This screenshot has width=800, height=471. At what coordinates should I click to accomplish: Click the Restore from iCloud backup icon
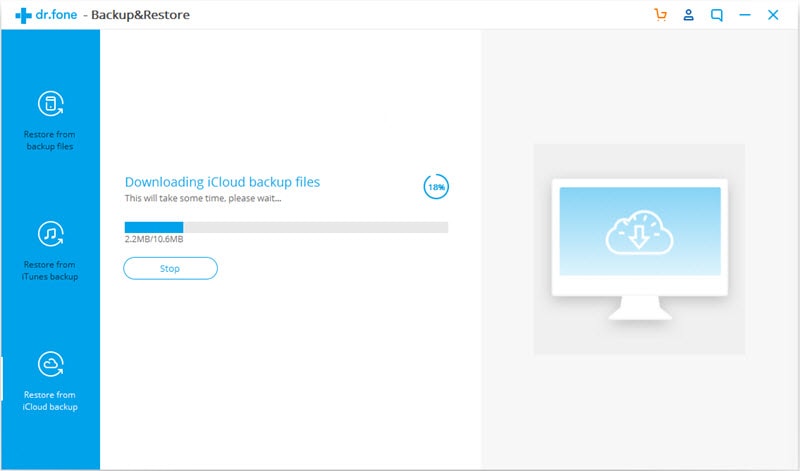(x=51, y=364)
